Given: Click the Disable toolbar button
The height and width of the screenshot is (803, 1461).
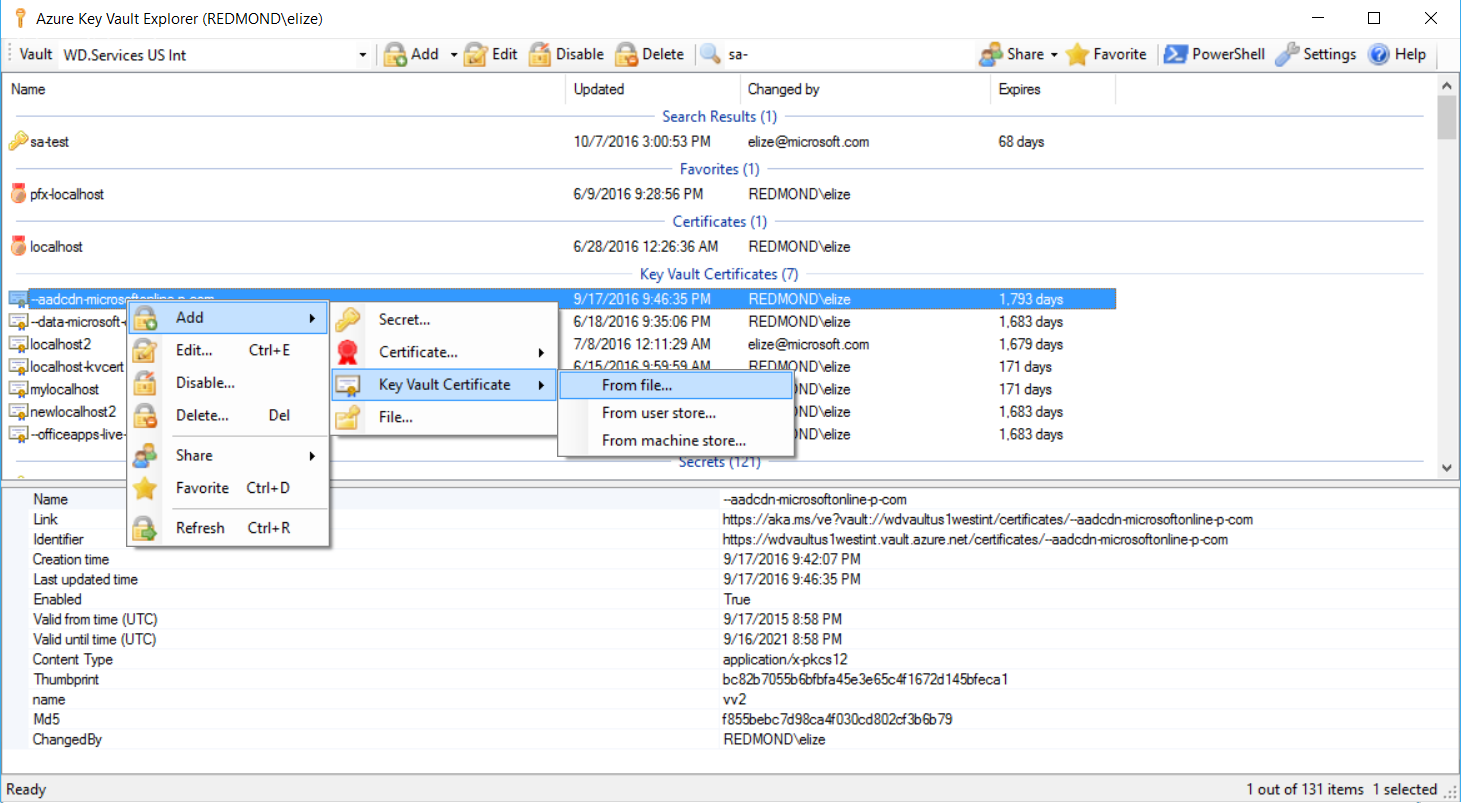Looking at the screenshot, I should pos(566,54).
